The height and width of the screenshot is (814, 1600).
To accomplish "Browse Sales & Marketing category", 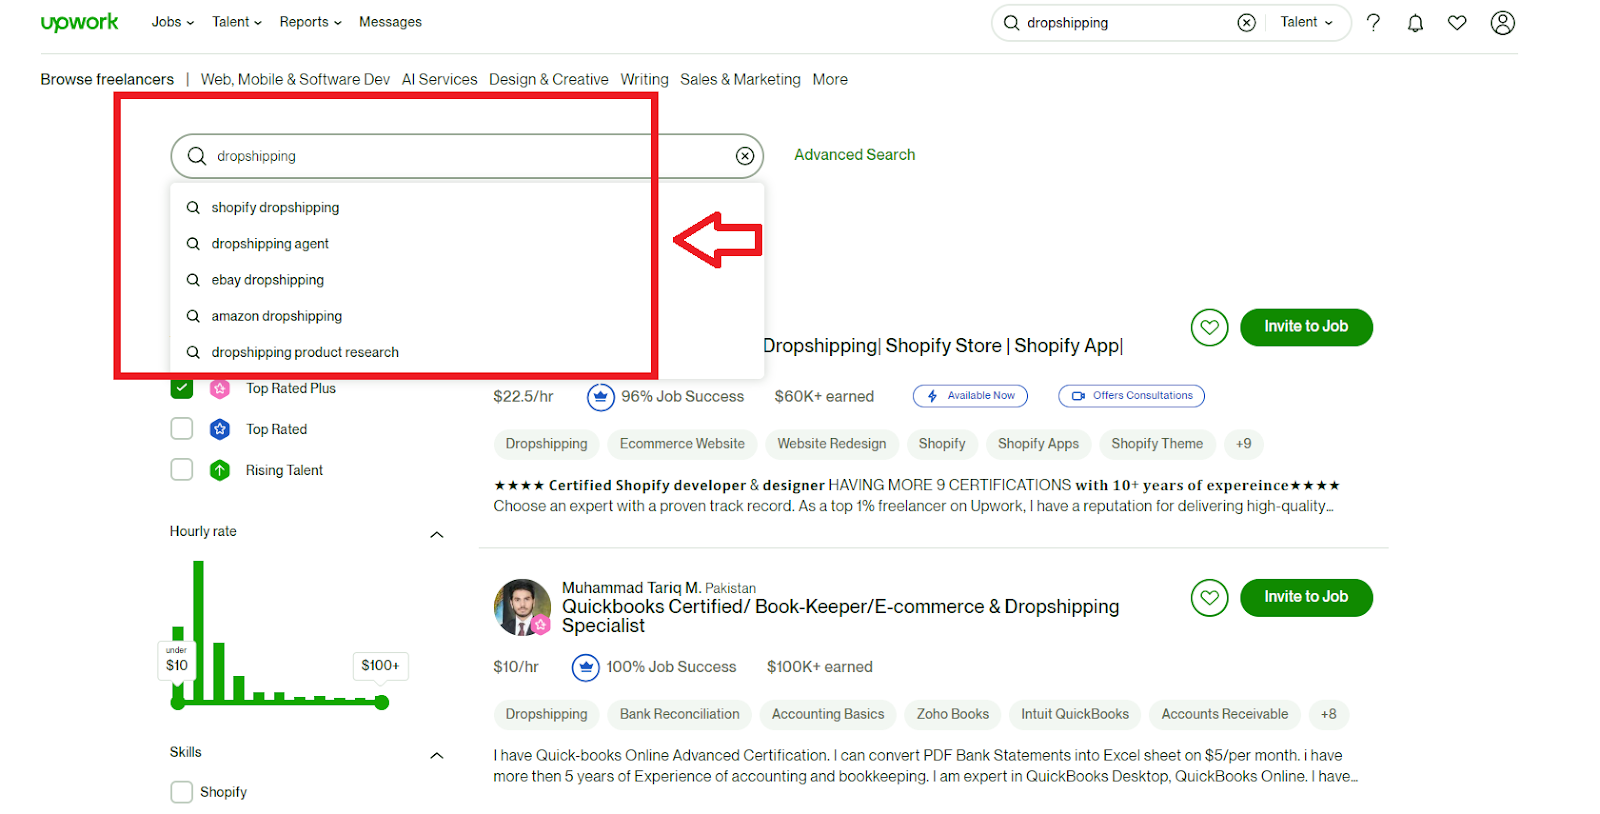I will (740, 79).
